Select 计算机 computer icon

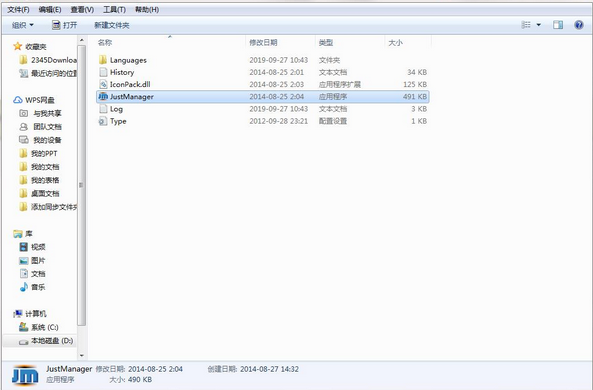(x=18, y=314)
